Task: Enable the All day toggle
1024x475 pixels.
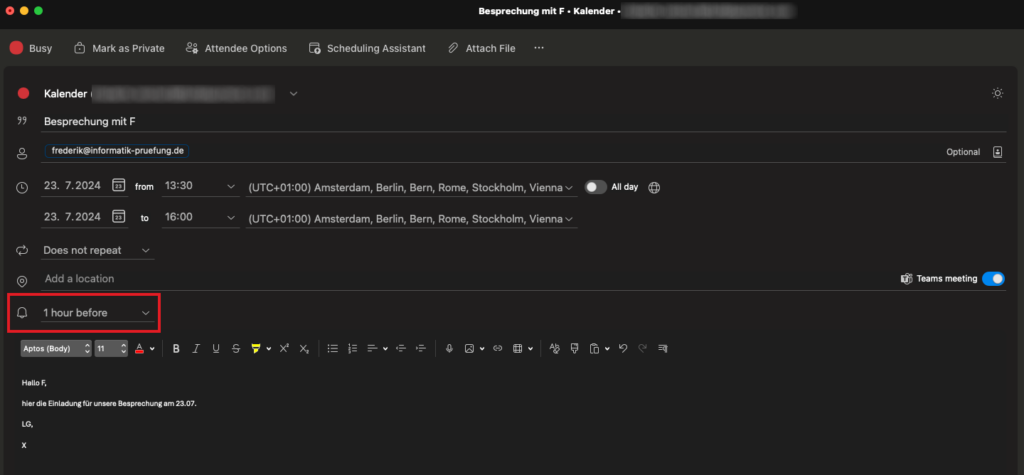Action: coord(596,187)
